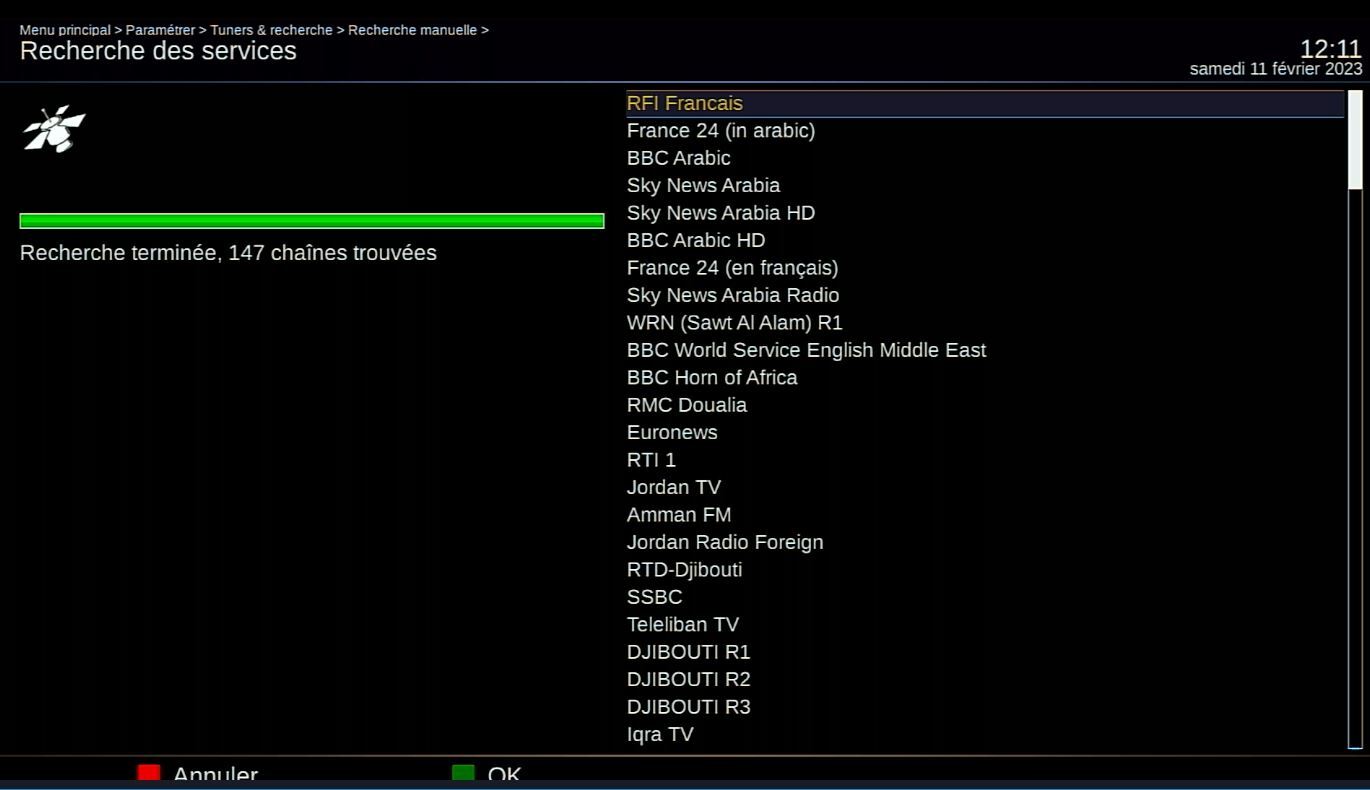The height and width of the screenshot is (790, 1370).
Task: Click the breadcrumb menu path text
Action: [x=254, y=30]
